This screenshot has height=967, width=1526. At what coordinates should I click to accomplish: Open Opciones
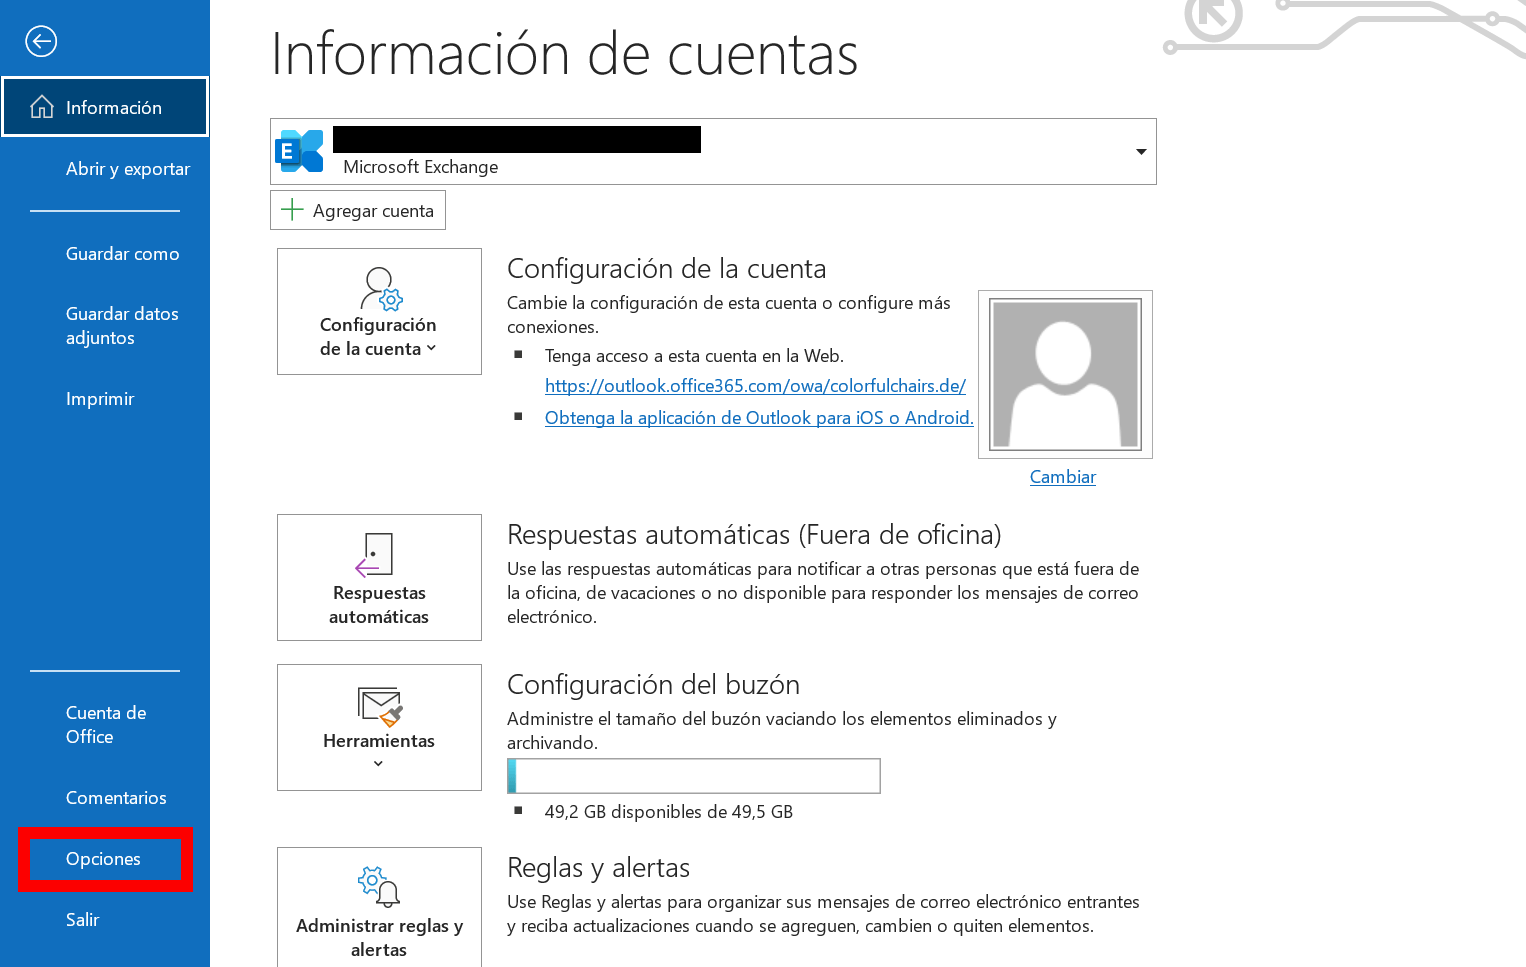[x=105, y=859]
